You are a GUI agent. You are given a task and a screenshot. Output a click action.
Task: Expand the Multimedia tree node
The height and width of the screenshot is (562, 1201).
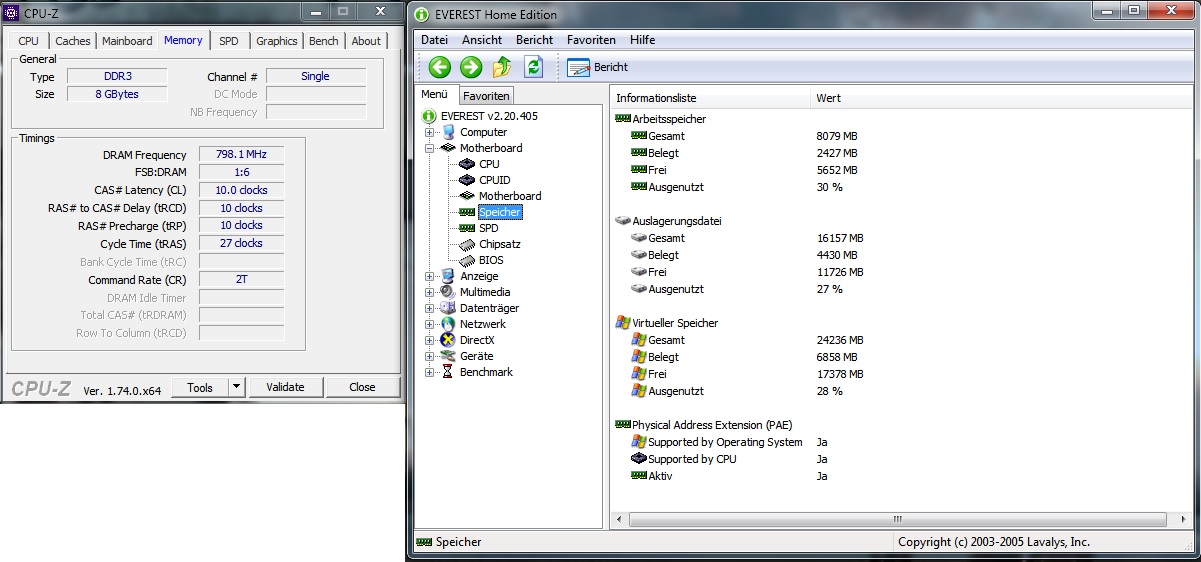(x=430, y=292)
